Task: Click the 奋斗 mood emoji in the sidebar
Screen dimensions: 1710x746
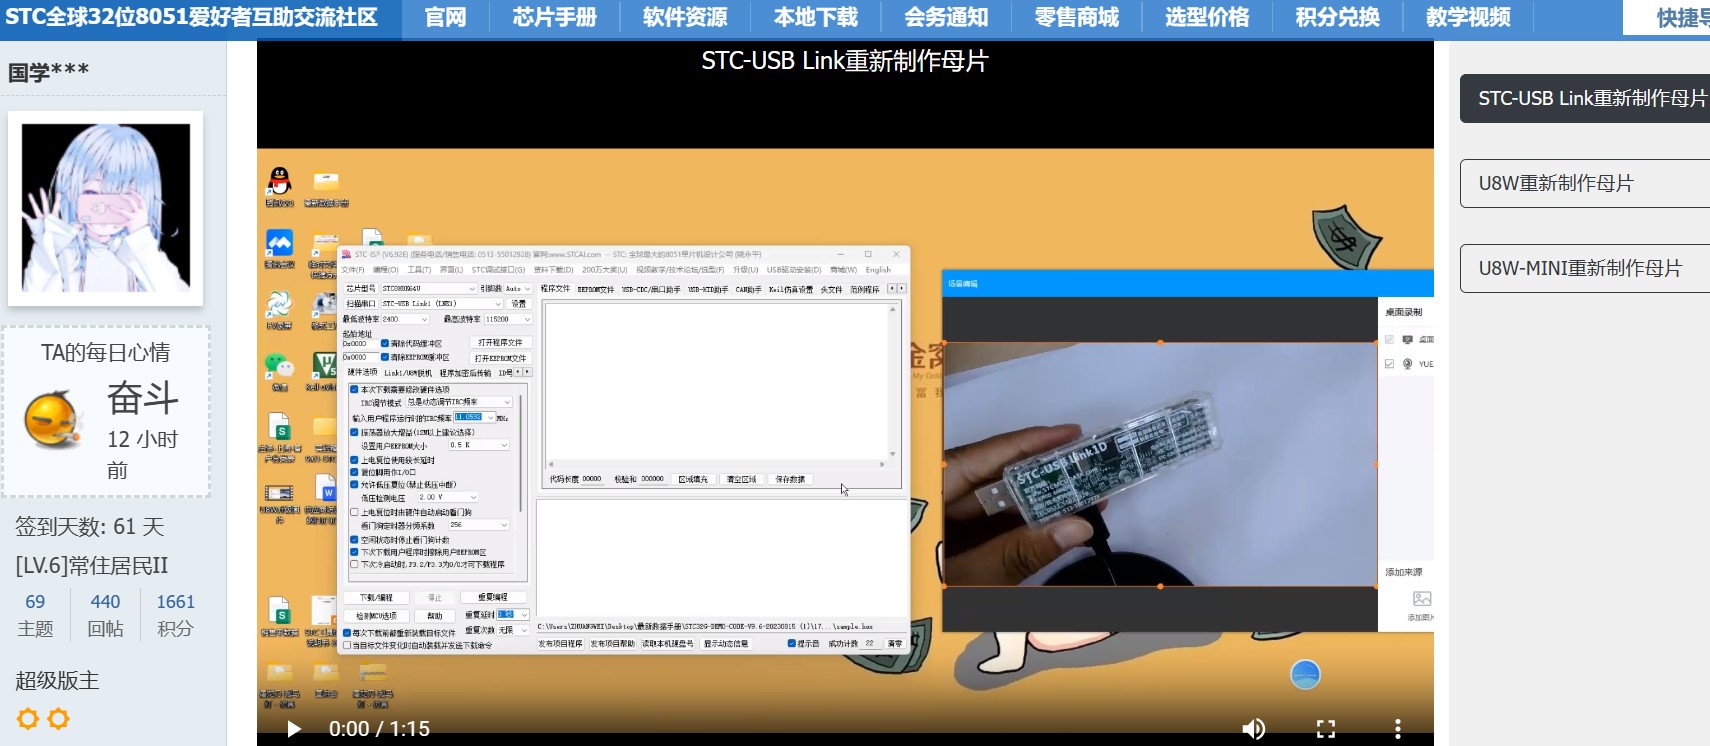Action: click(x=52, y=419)
